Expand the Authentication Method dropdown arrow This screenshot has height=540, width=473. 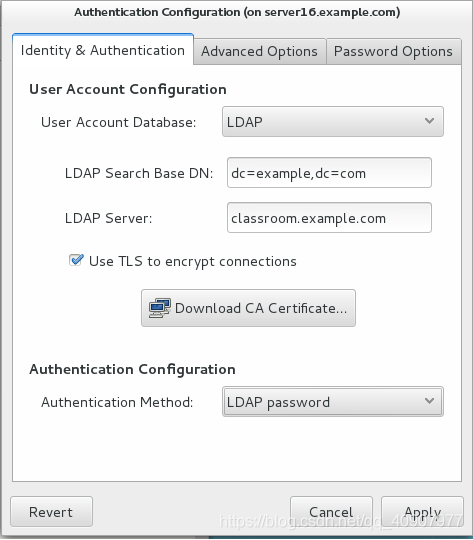click(x=429, y=401)
